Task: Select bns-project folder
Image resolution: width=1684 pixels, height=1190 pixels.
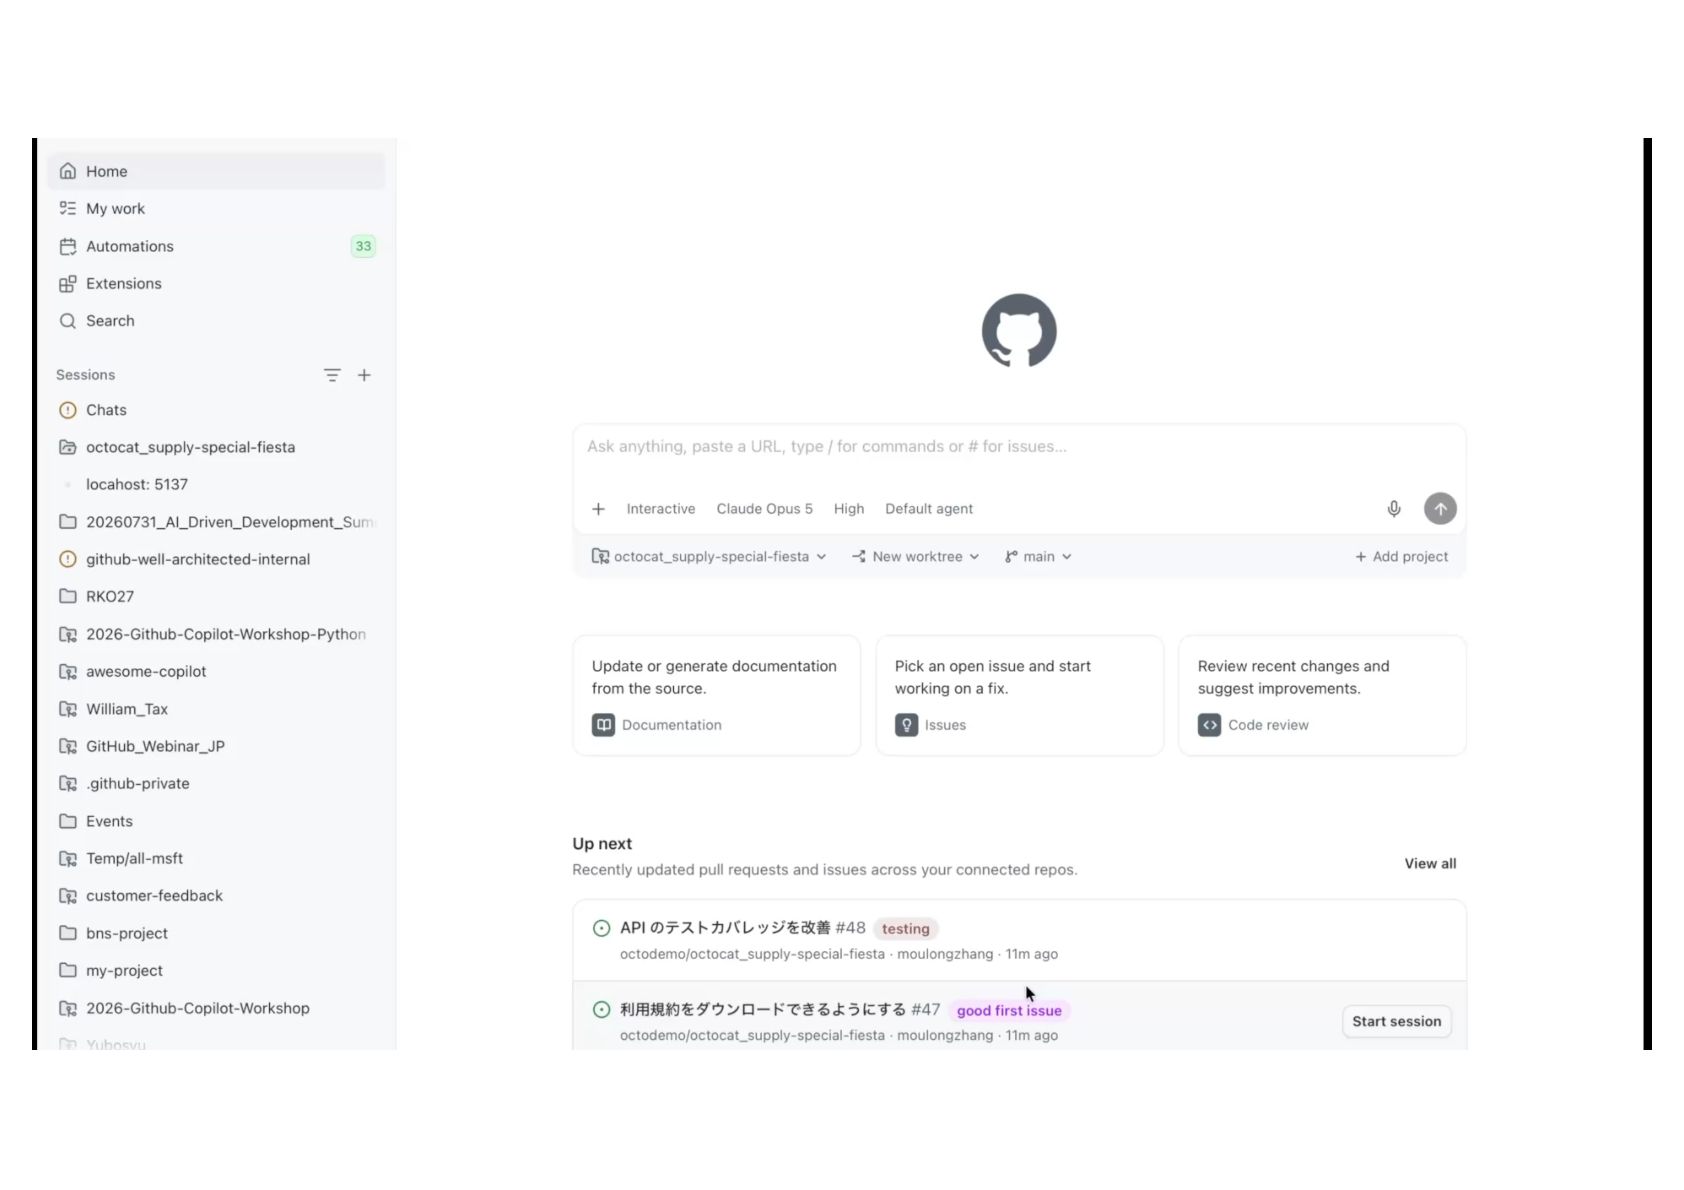Action: (215, 933)
